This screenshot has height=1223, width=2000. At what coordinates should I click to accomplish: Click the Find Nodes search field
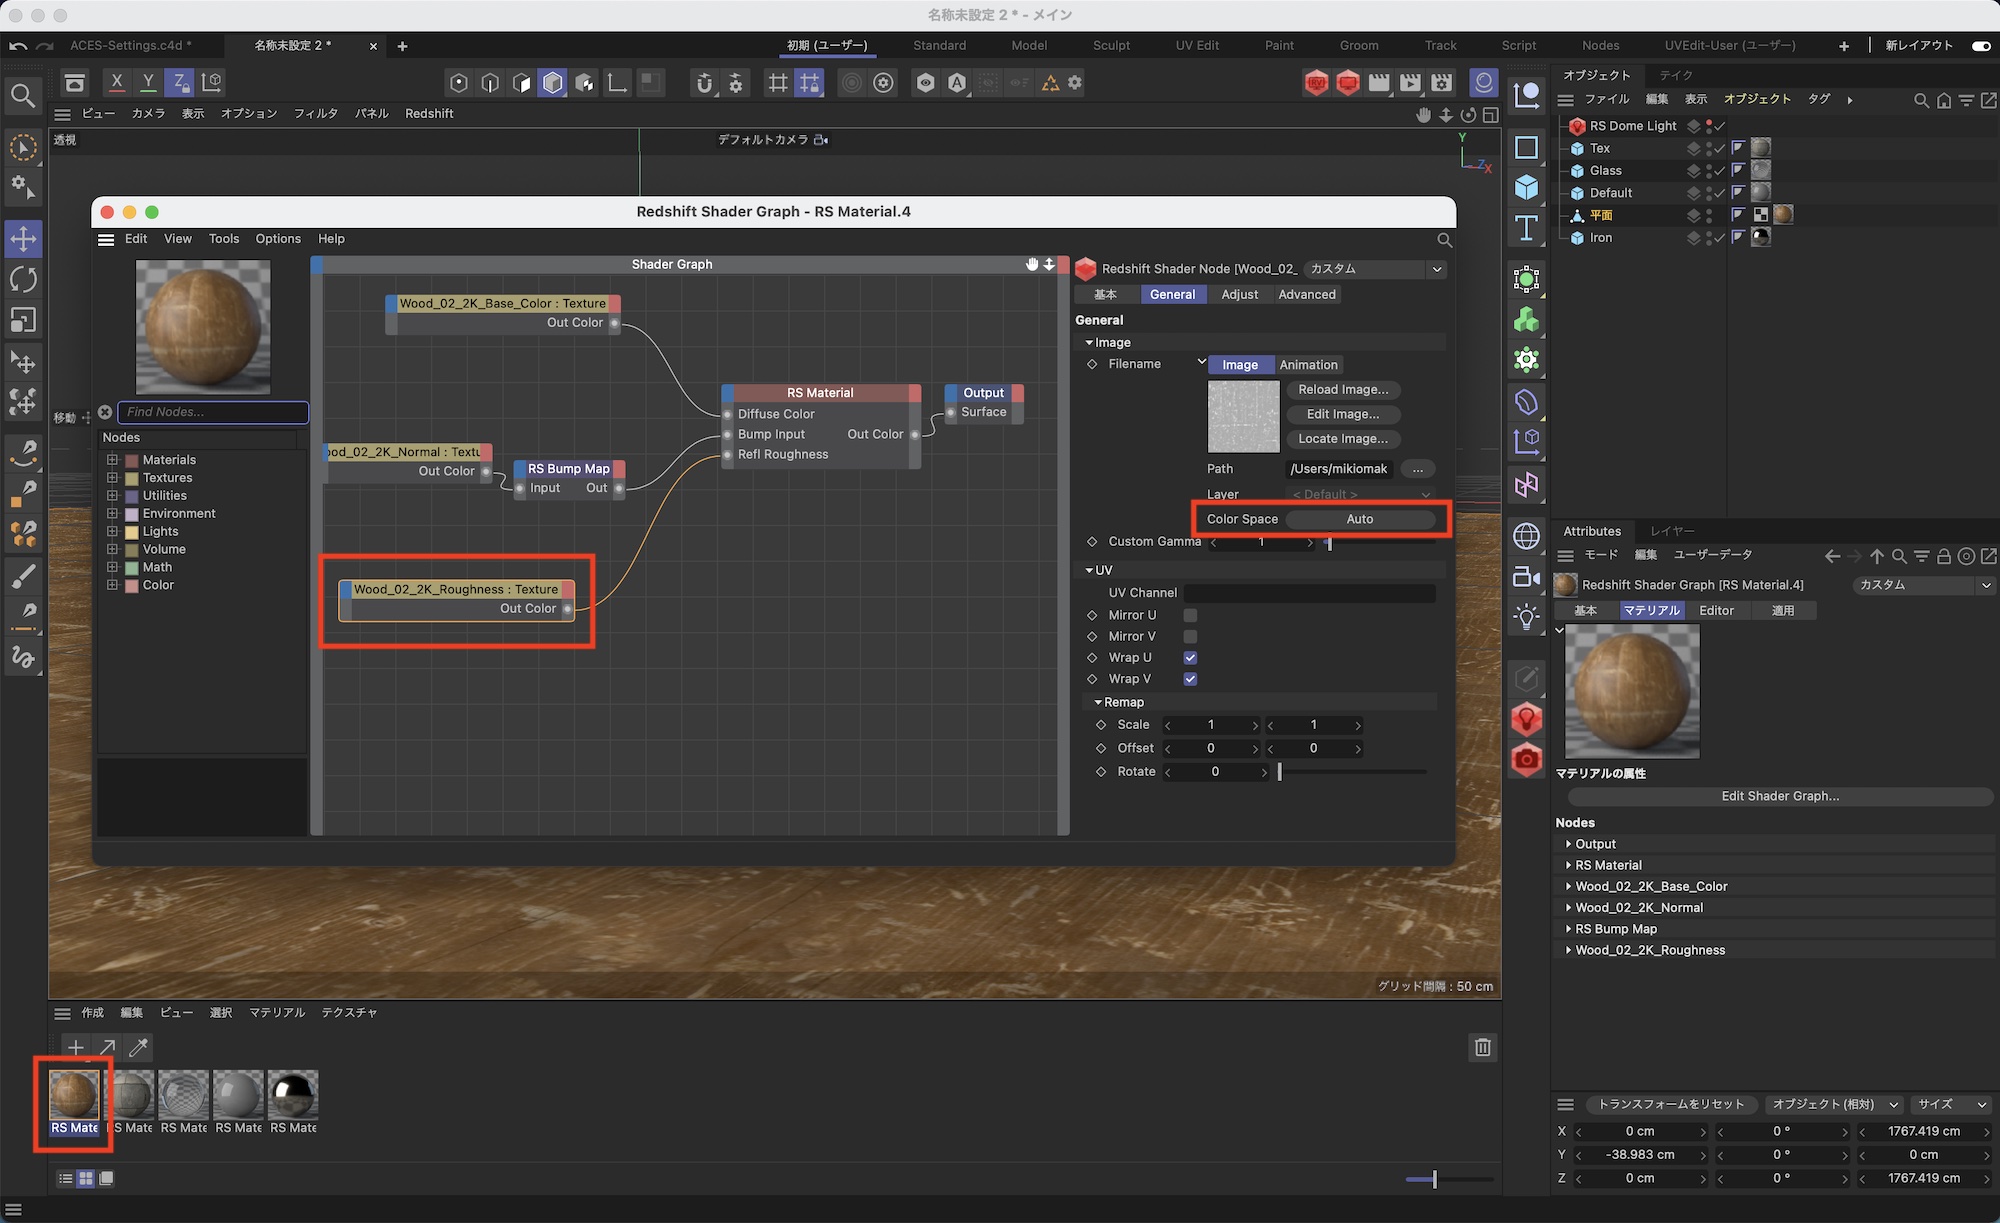pyautogui.click(x=213, y=412)
